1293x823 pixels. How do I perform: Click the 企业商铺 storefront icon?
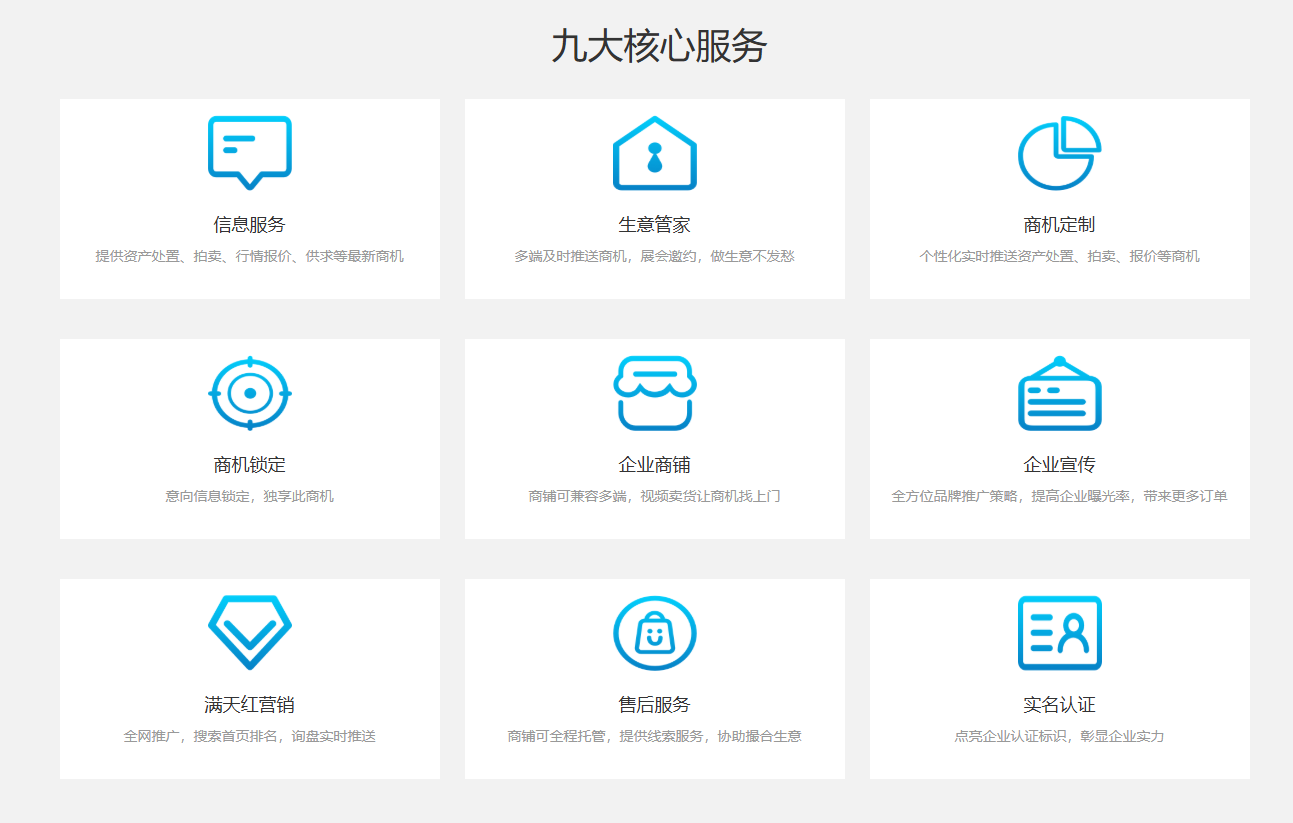pos(654,393)
